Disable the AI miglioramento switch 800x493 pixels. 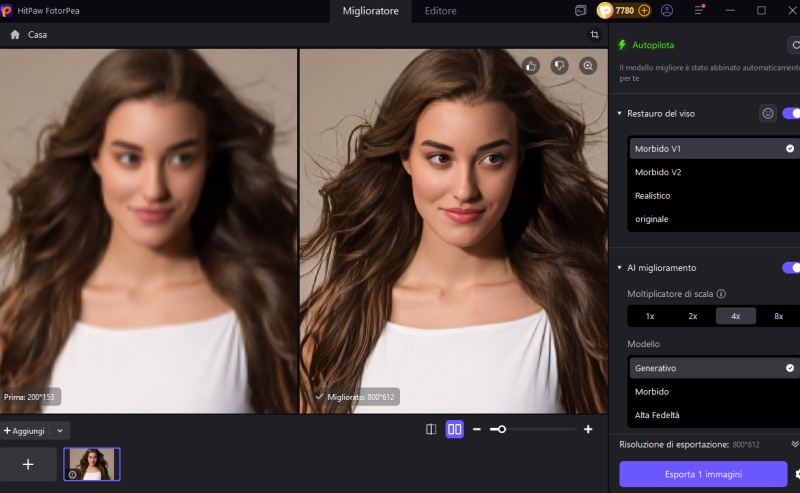[x=790, y=268]
